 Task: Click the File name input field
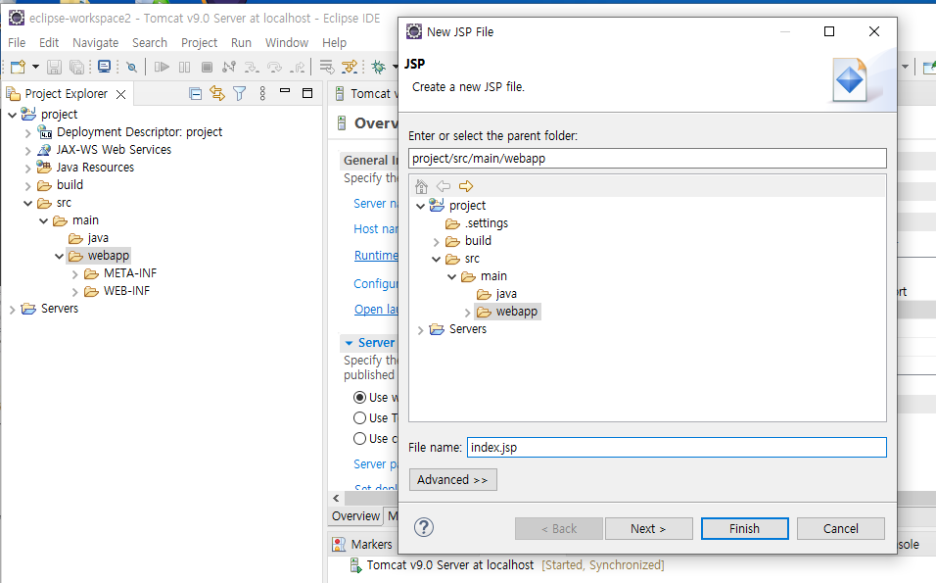(x=676, y=448)
